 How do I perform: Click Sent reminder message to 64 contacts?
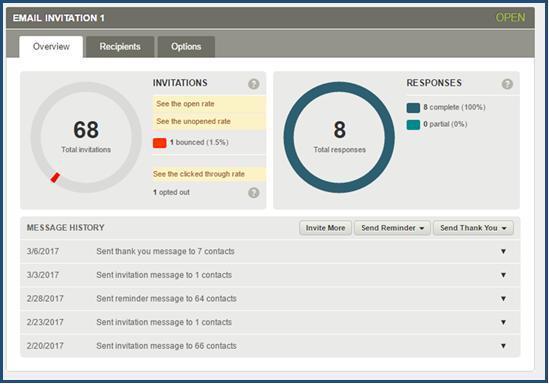click(x=166, y=299)
